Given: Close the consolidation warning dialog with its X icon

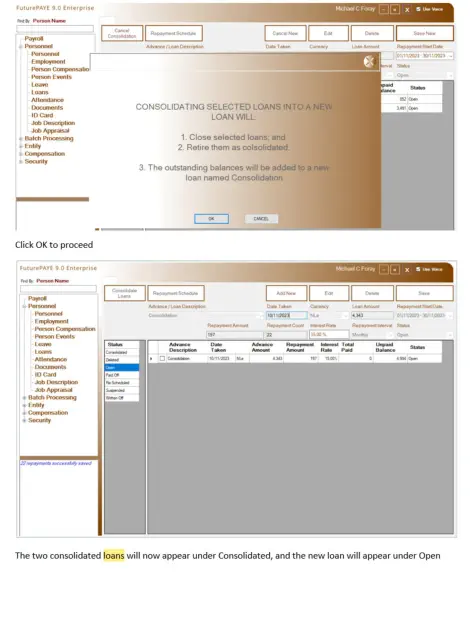Looking at the screenshot, I should point(369,61).
